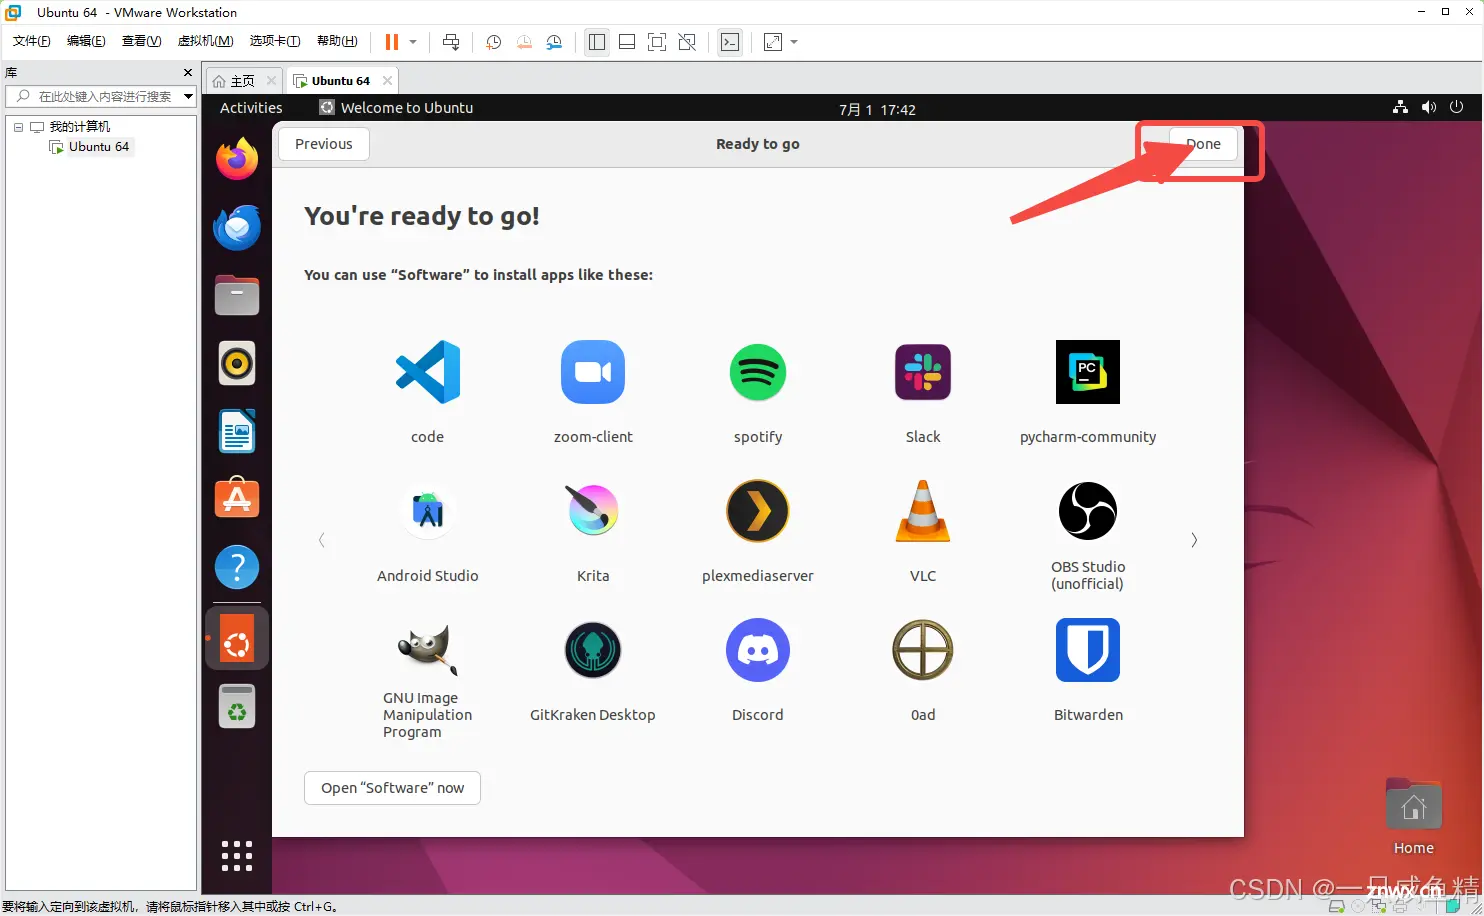Choose the plexmediaserver app icon
The image size is (1484, 916).
tap(758, 511)
